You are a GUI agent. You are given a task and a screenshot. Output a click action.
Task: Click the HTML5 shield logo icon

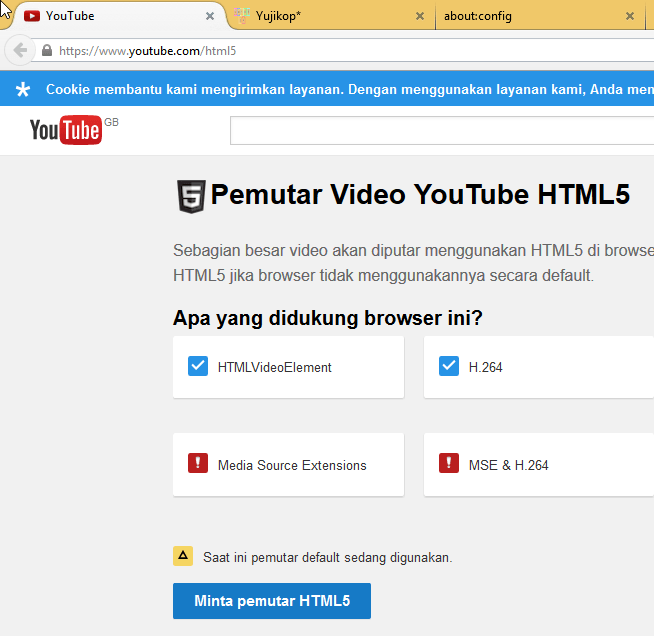click(x=191, y=196)
